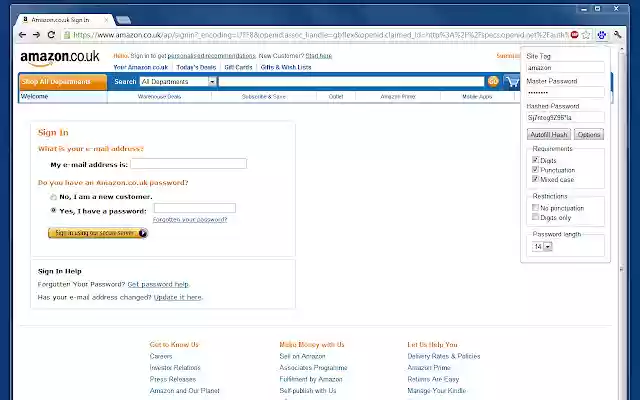The width and height of the screenshot is (640, 400).
Task: Click the padlock secure site icon
Action: point(67,35)
